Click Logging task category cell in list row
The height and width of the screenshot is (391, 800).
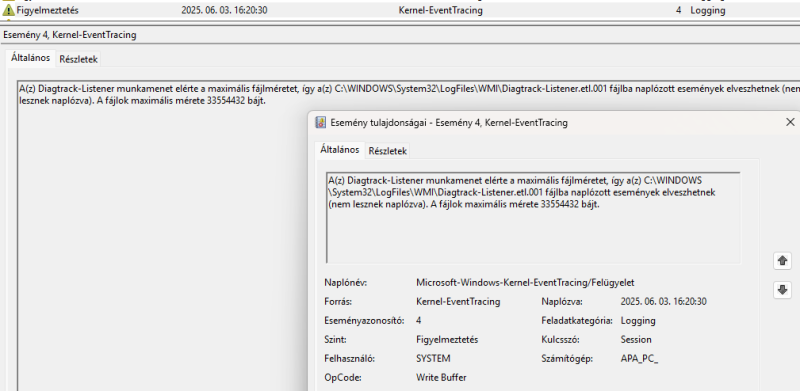(x=708, y=10)
